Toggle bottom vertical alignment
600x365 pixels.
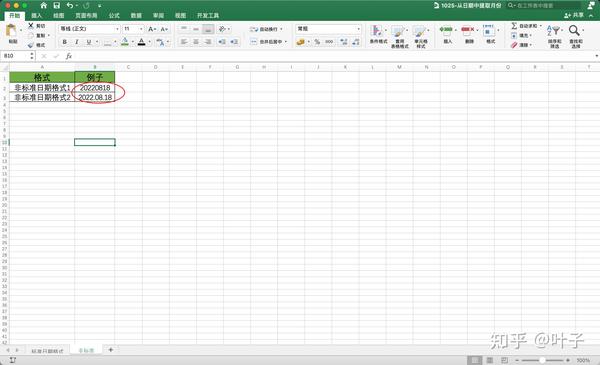[208, 29]
